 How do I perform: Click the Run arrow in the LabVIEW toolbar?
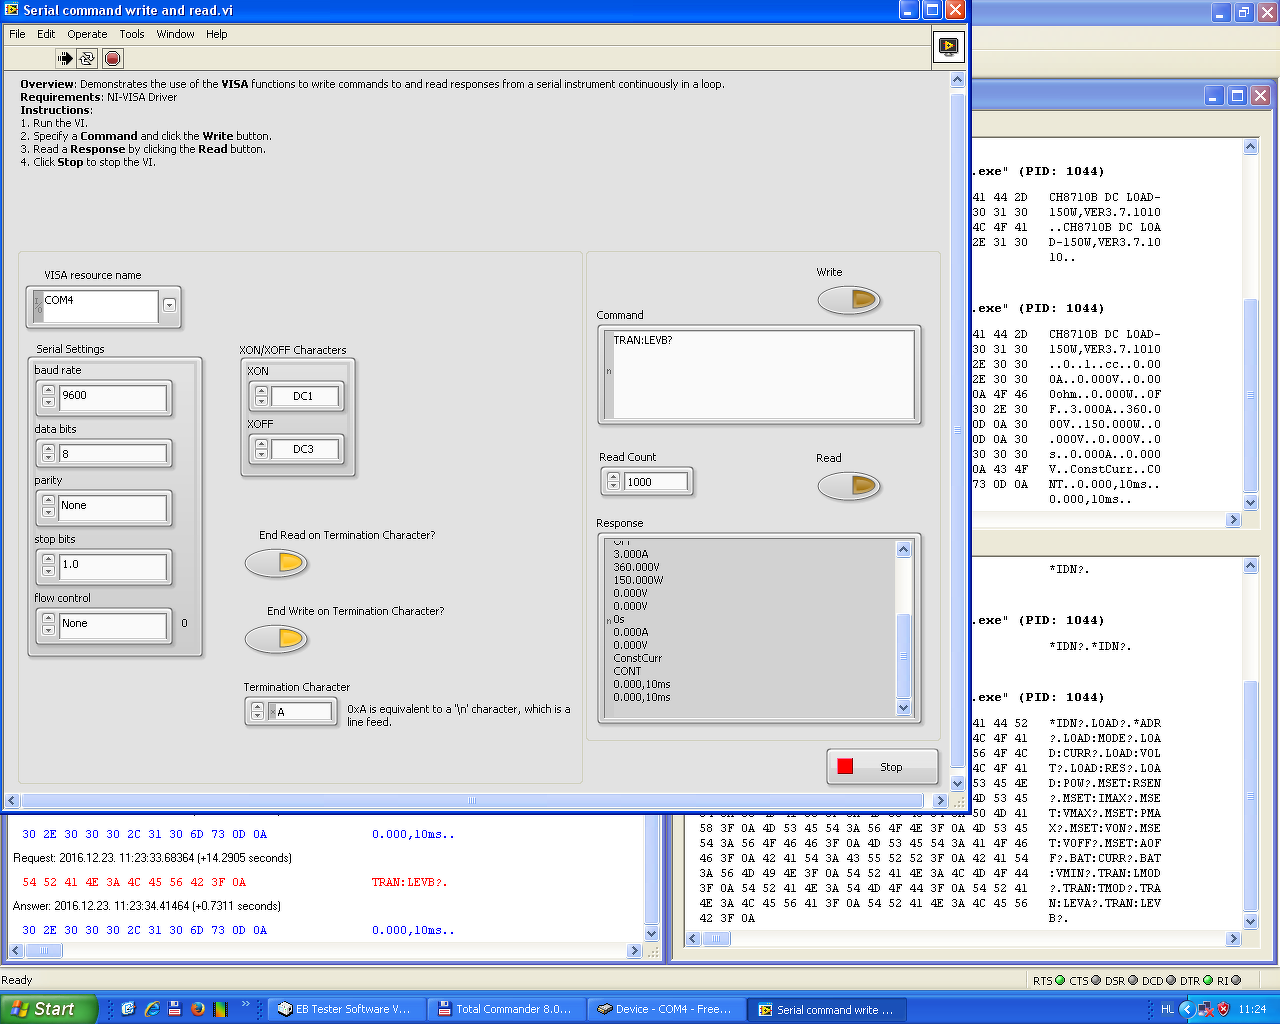(65, 59)
